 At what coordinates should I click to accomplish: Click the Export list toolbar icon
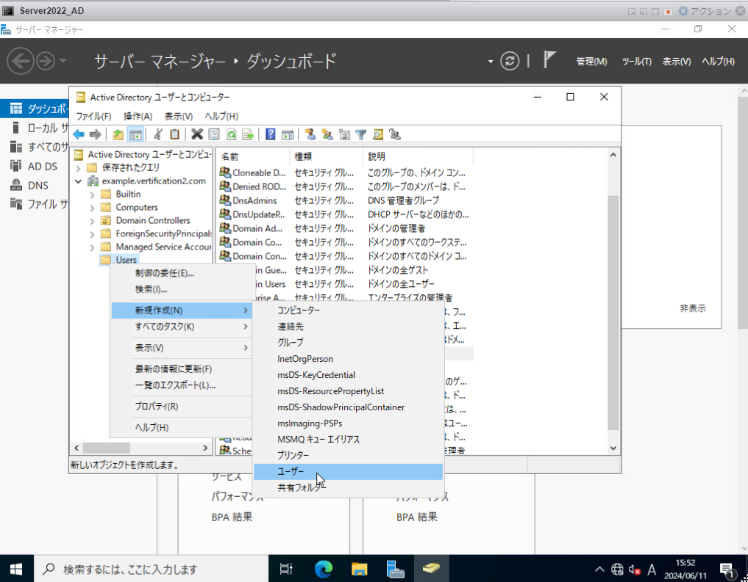pos(248,135)
